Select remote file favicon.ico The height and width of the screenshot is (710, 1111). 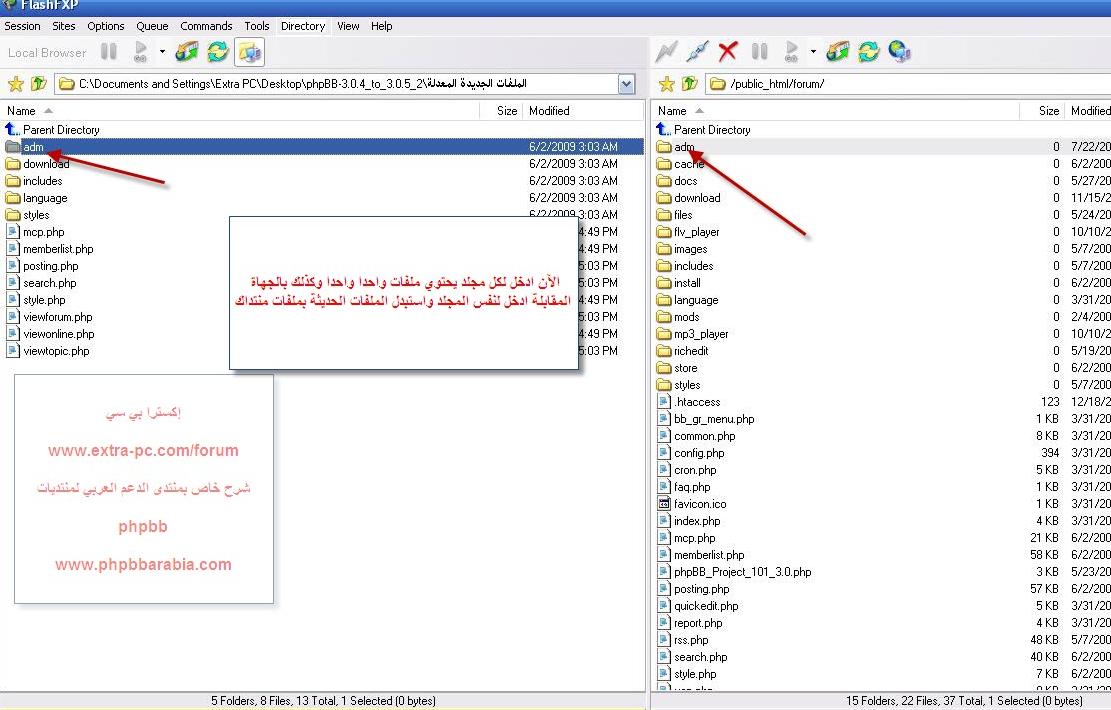click(692, 504)
